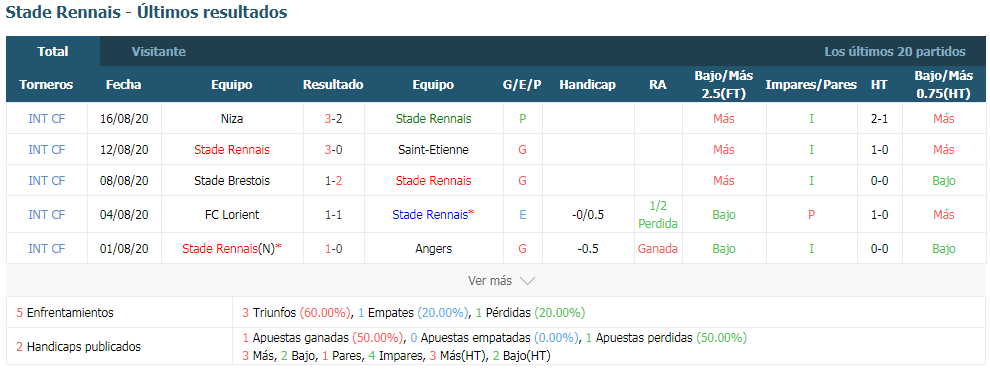Switch to the Visitante tab
990x370 pixels.
(x=158, y=52)
